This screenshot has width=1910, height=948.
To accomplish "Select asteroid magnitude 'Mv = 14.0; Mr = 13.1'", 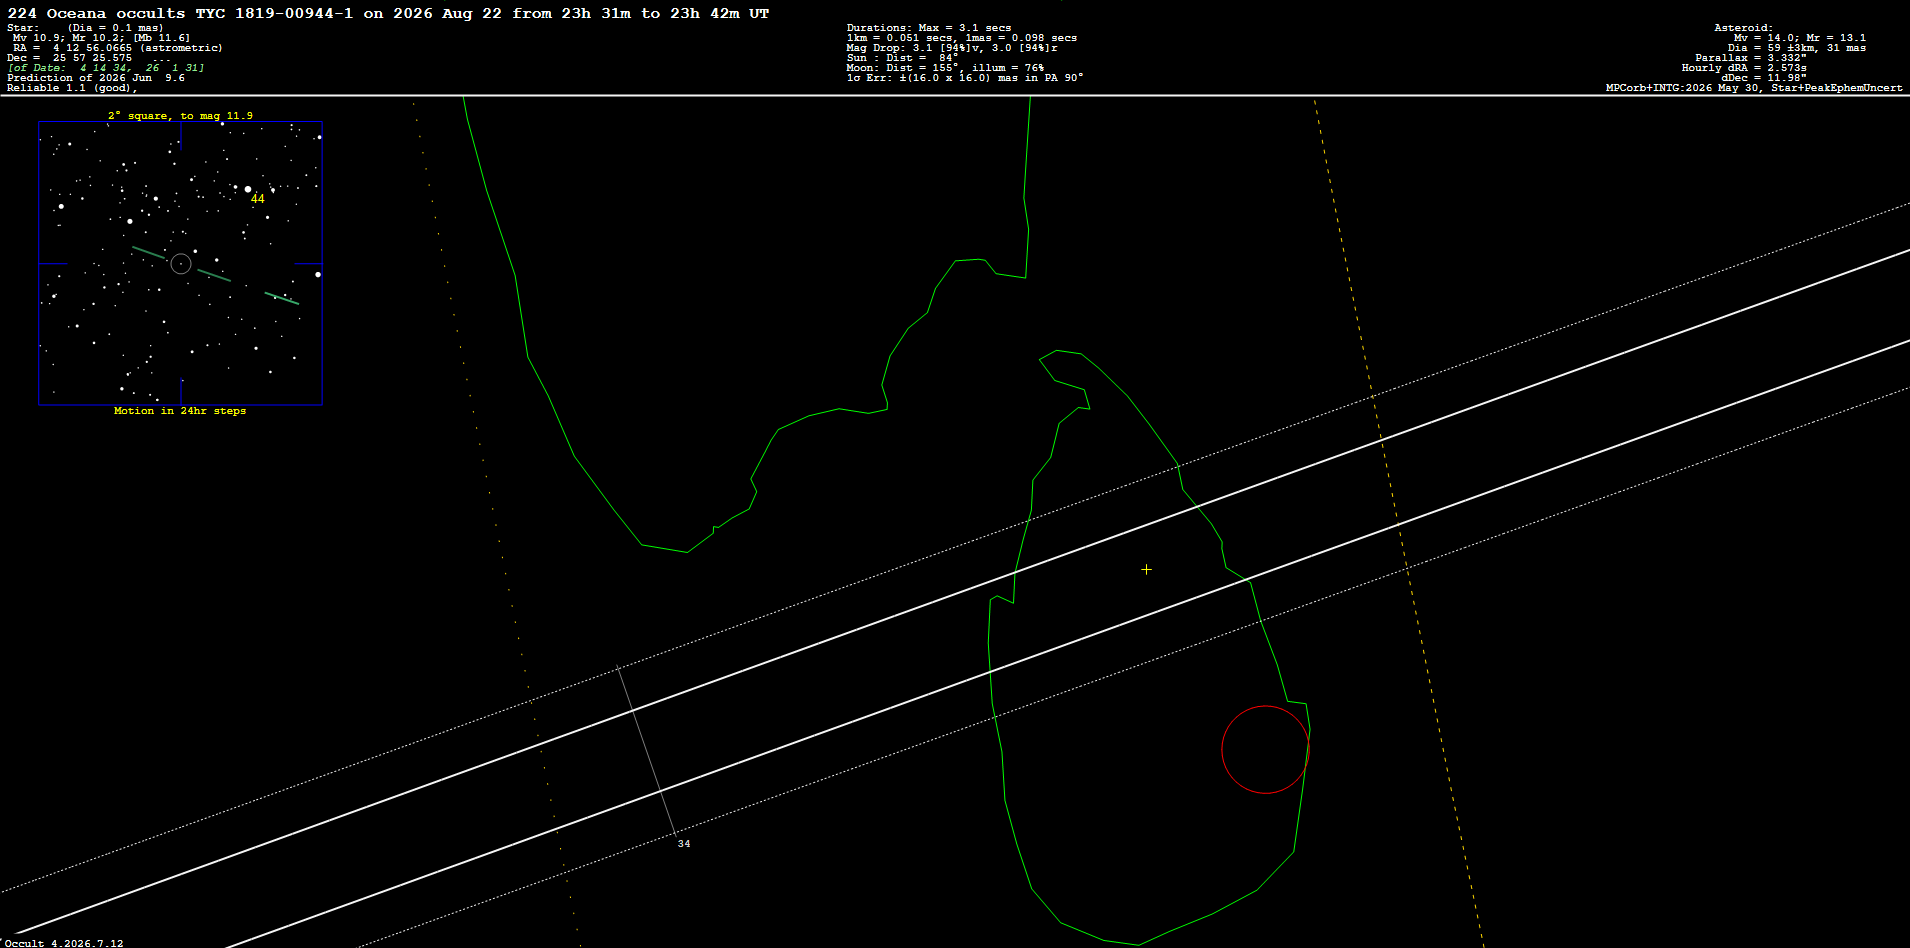I will [1800, 38].
